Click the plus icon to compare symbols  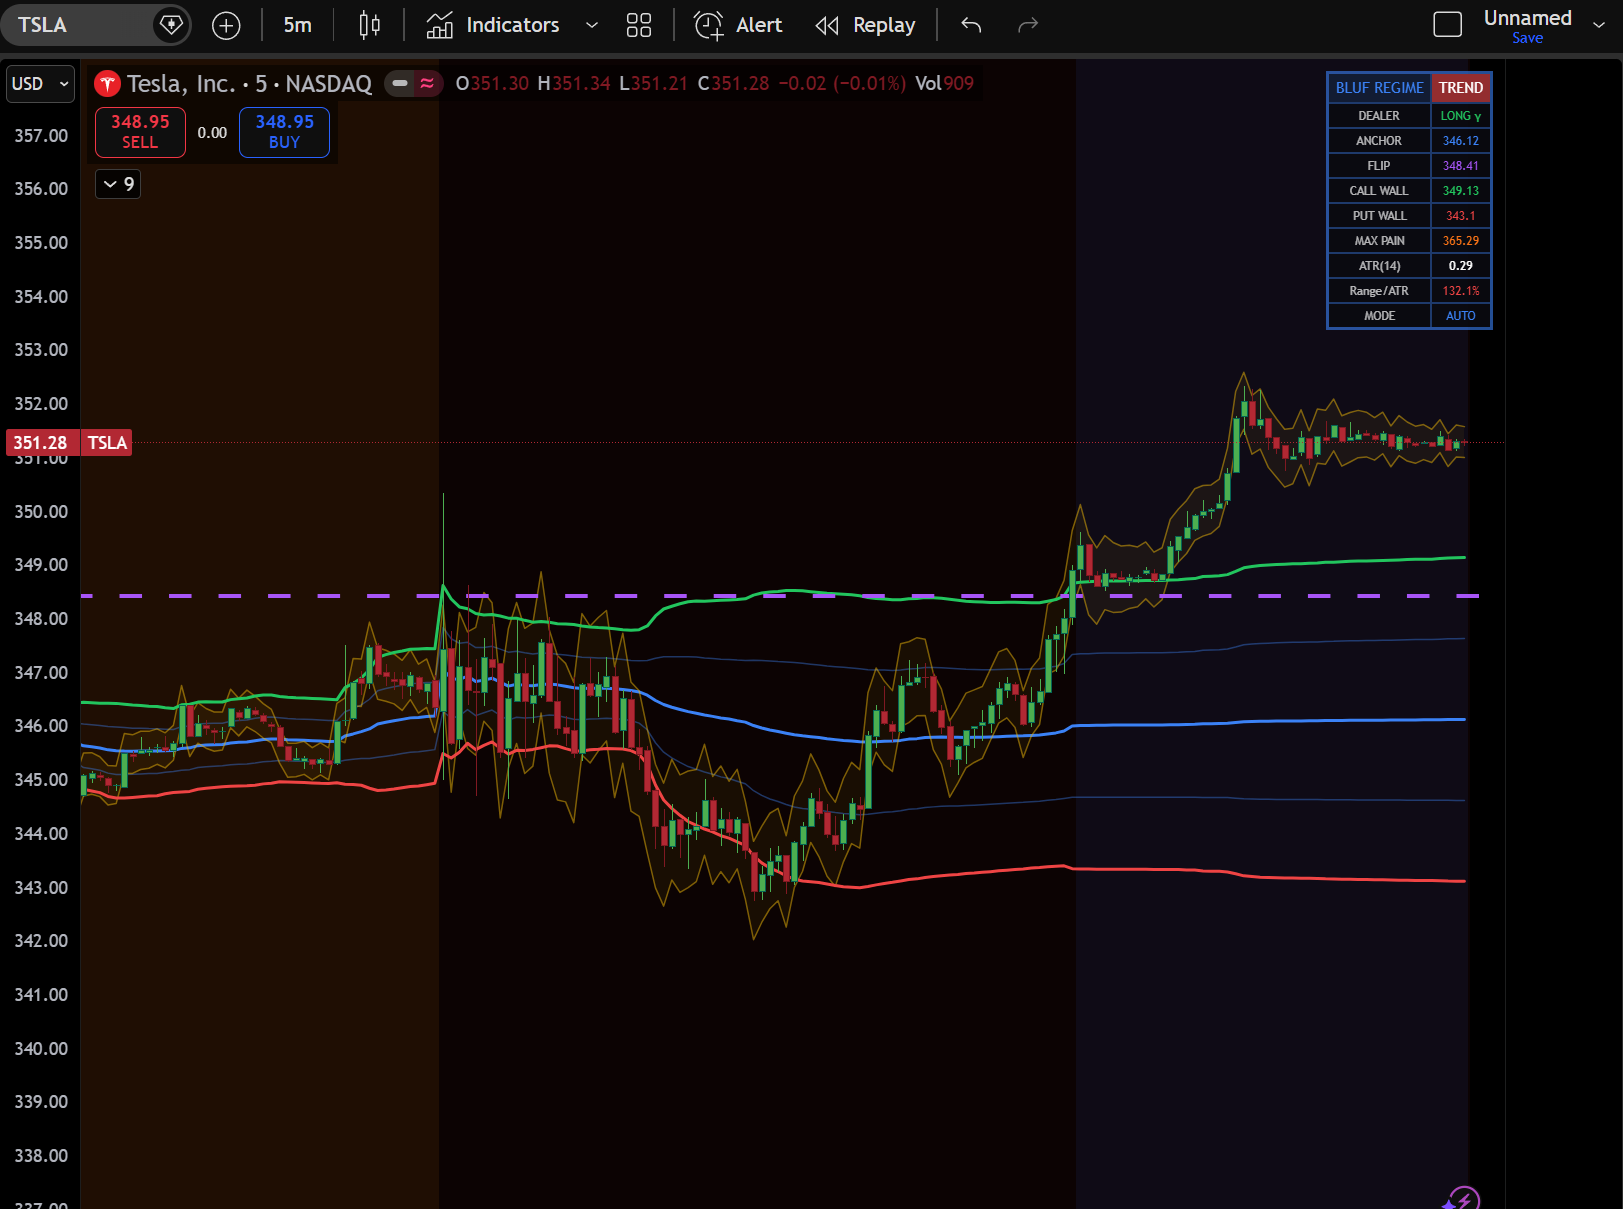(x=226, y=25)
